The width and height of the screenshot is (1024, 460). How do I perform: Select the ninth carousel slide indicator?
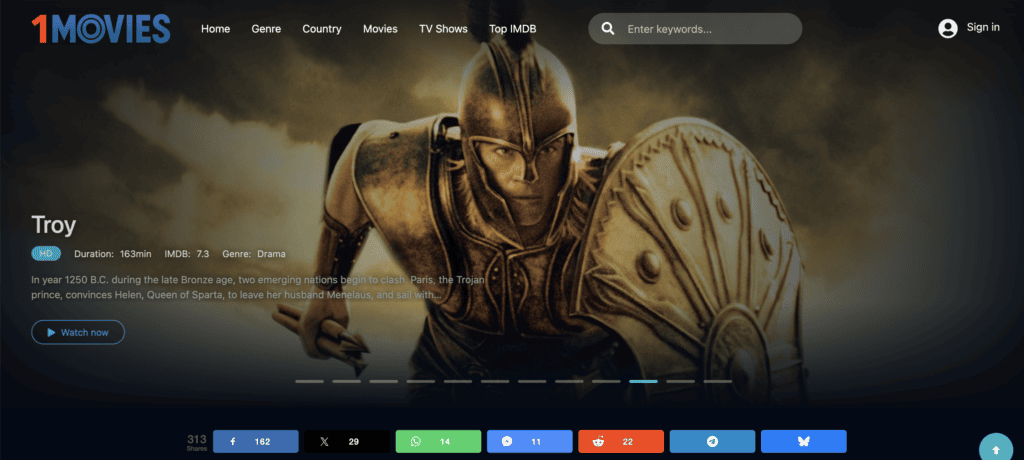tap(607, 381)
